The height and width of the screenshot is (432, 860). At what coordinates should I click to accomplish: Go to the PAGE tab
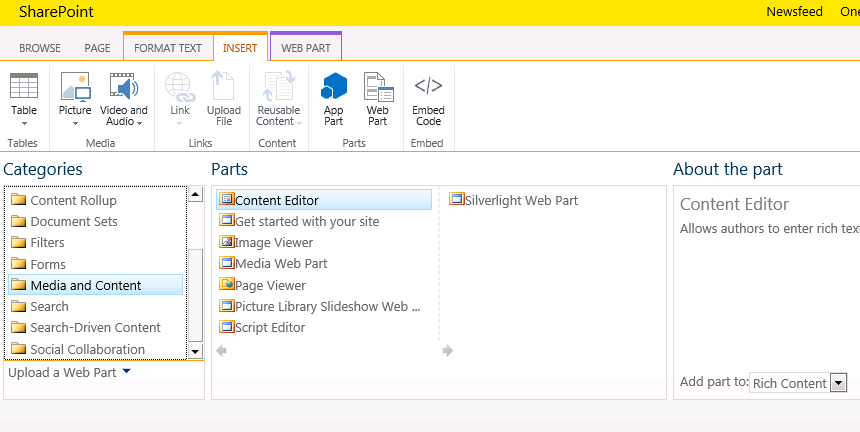click(x=97, y=48)
